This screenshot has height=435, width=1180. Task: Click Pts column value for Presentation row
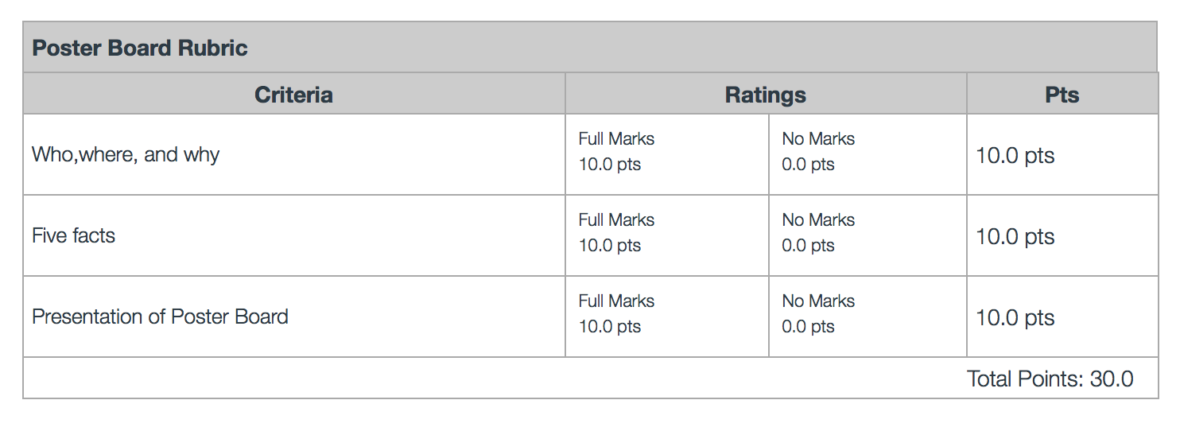tap(1015, 318)
